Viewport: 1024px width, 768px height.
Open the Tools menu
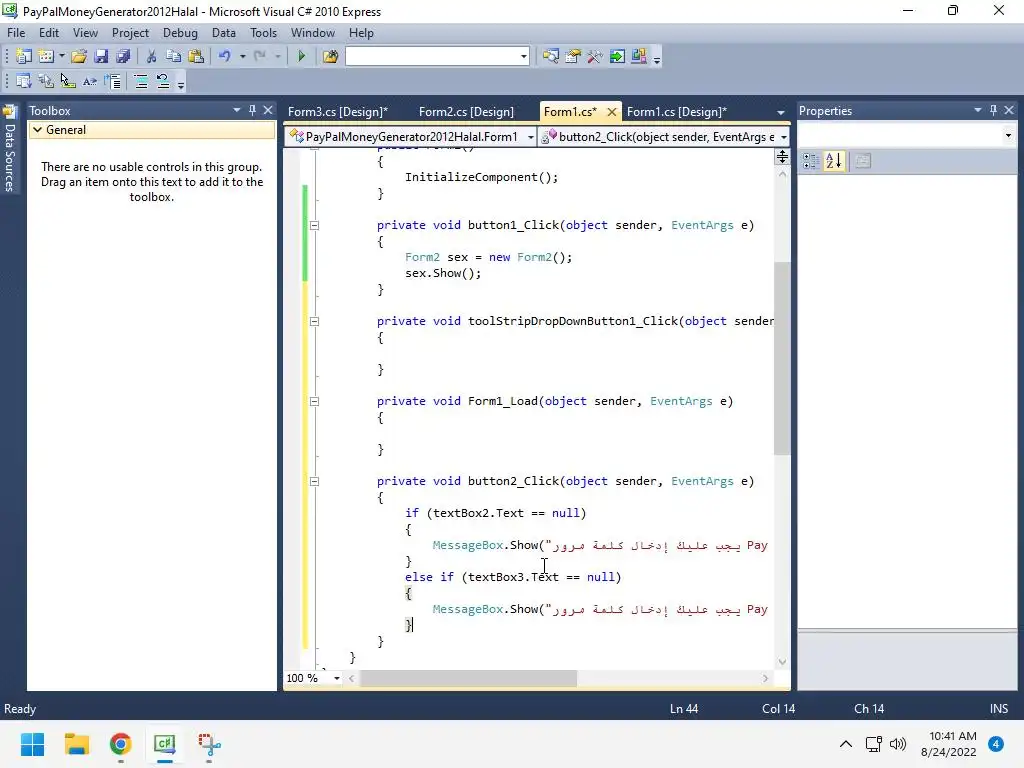click(263, 33)
